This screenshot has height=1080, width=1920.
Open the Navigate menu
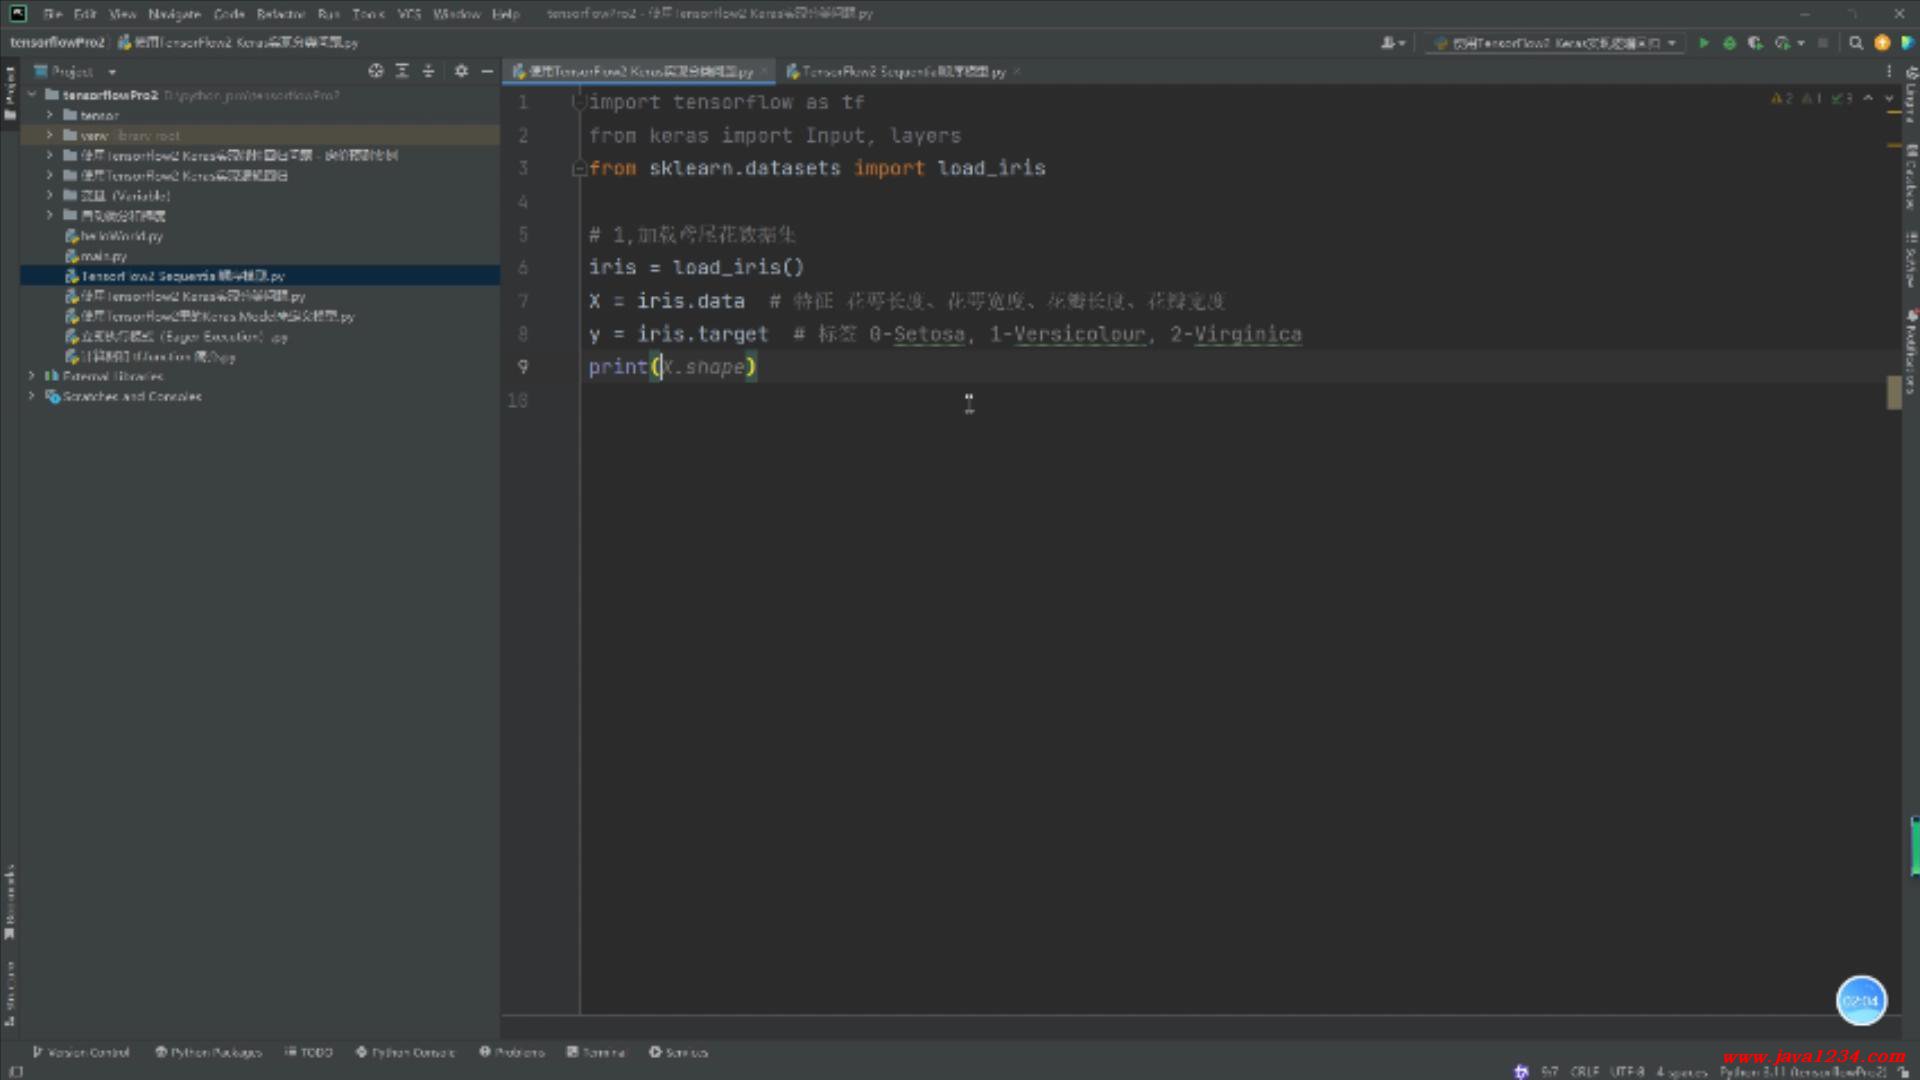[x=174, y=14]
